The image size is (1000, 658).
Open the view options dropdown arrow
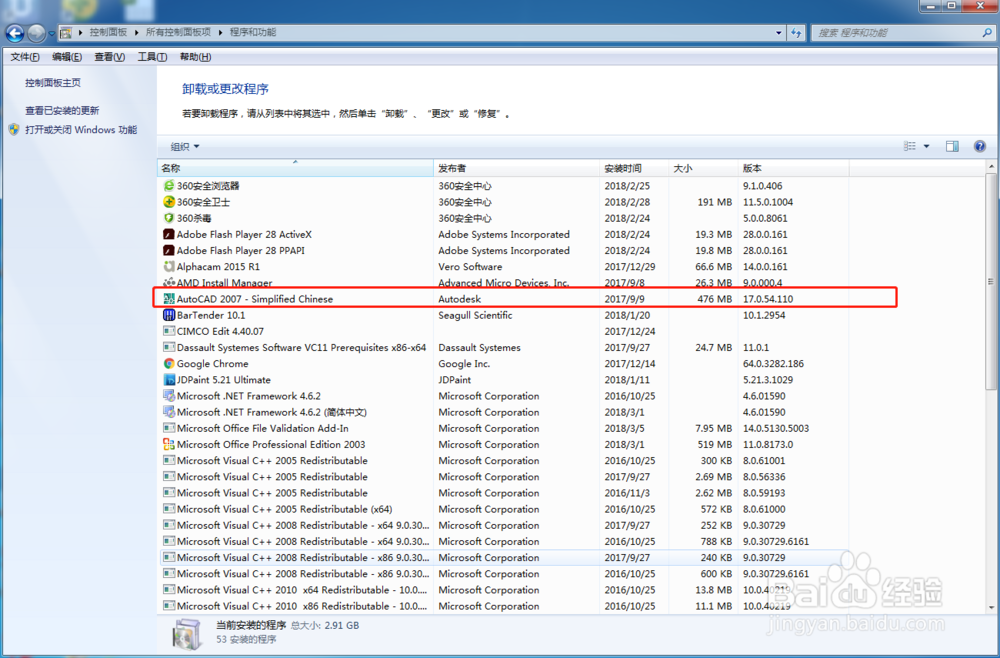coord(926,147)
